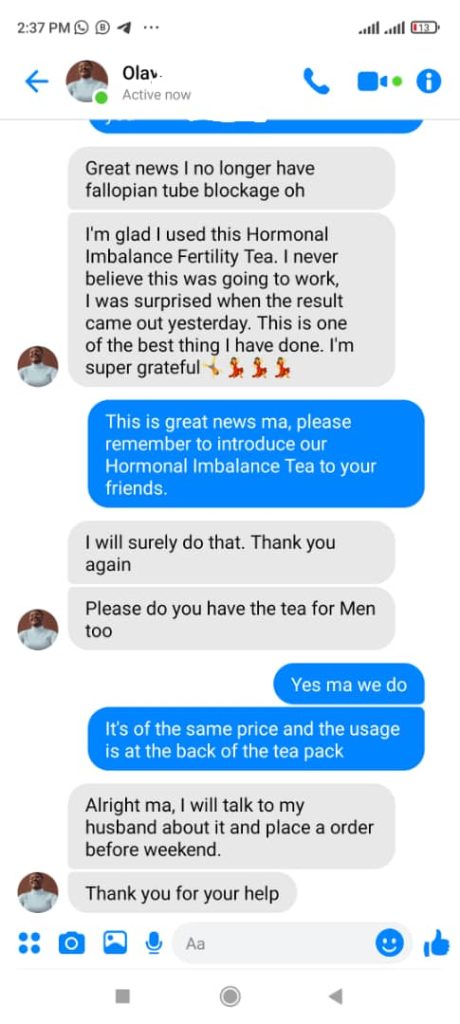Open conversation info with the info icon
This screenshot has width=460, height=1024.
429,82
